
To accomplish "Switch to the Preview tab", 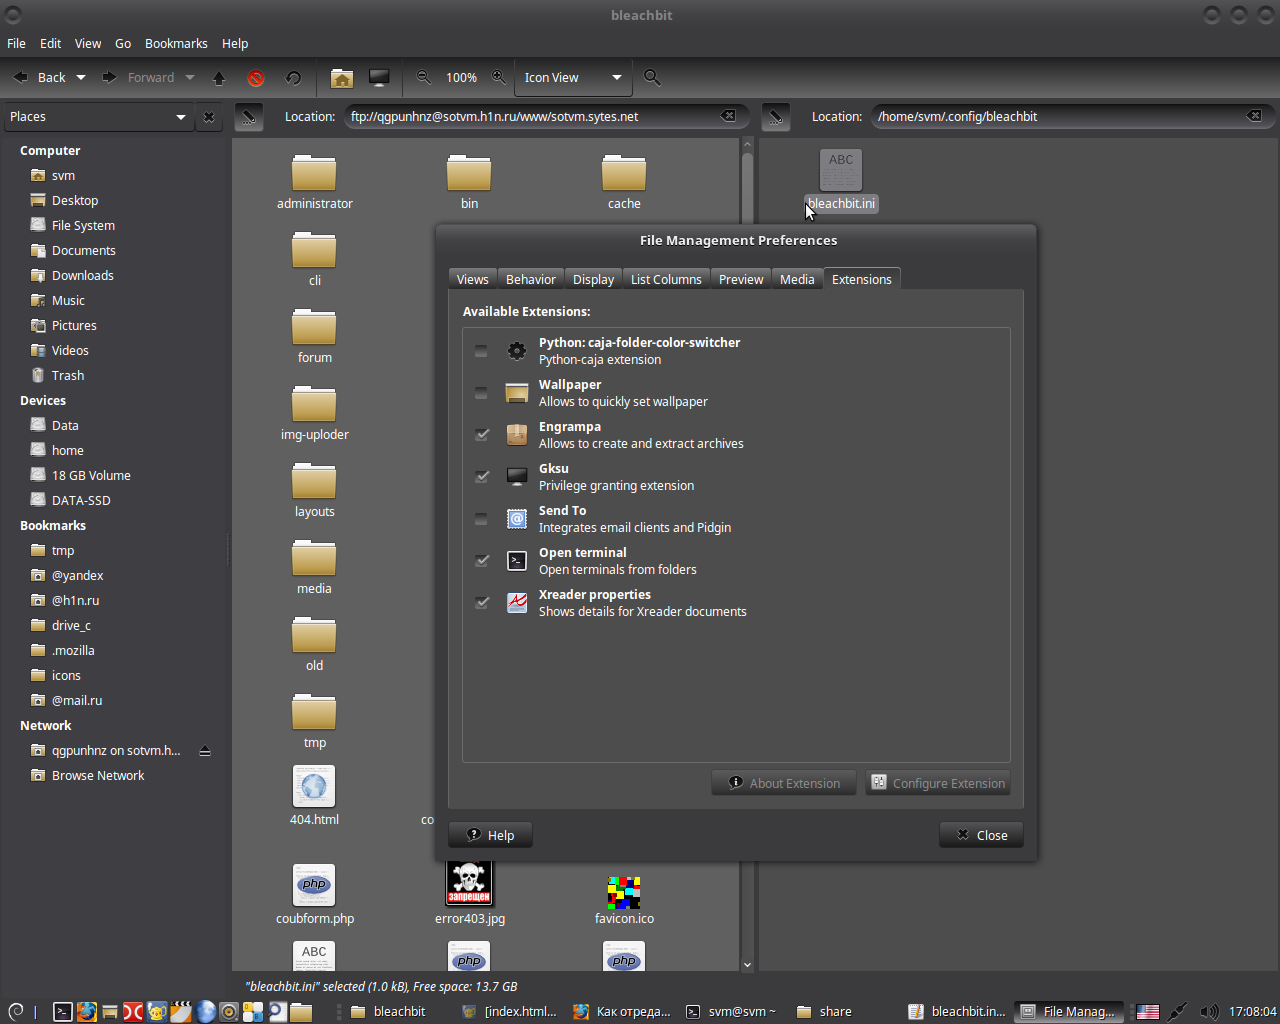I will [740, 280].
